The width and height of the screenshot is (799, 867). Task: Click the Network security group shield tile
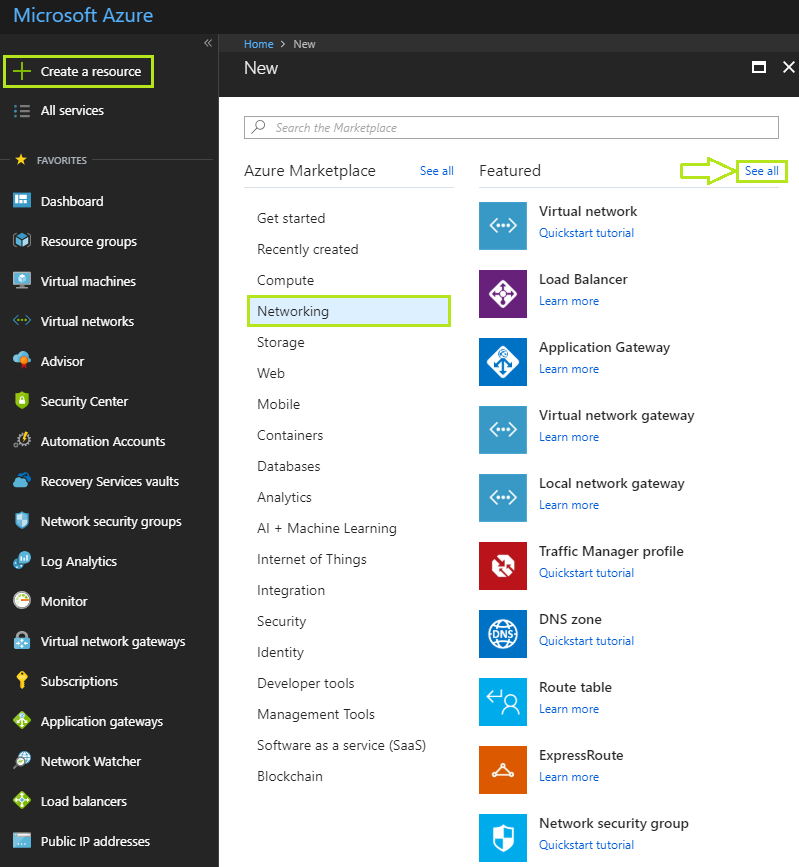pyautogui.click(x=503, y=838)
